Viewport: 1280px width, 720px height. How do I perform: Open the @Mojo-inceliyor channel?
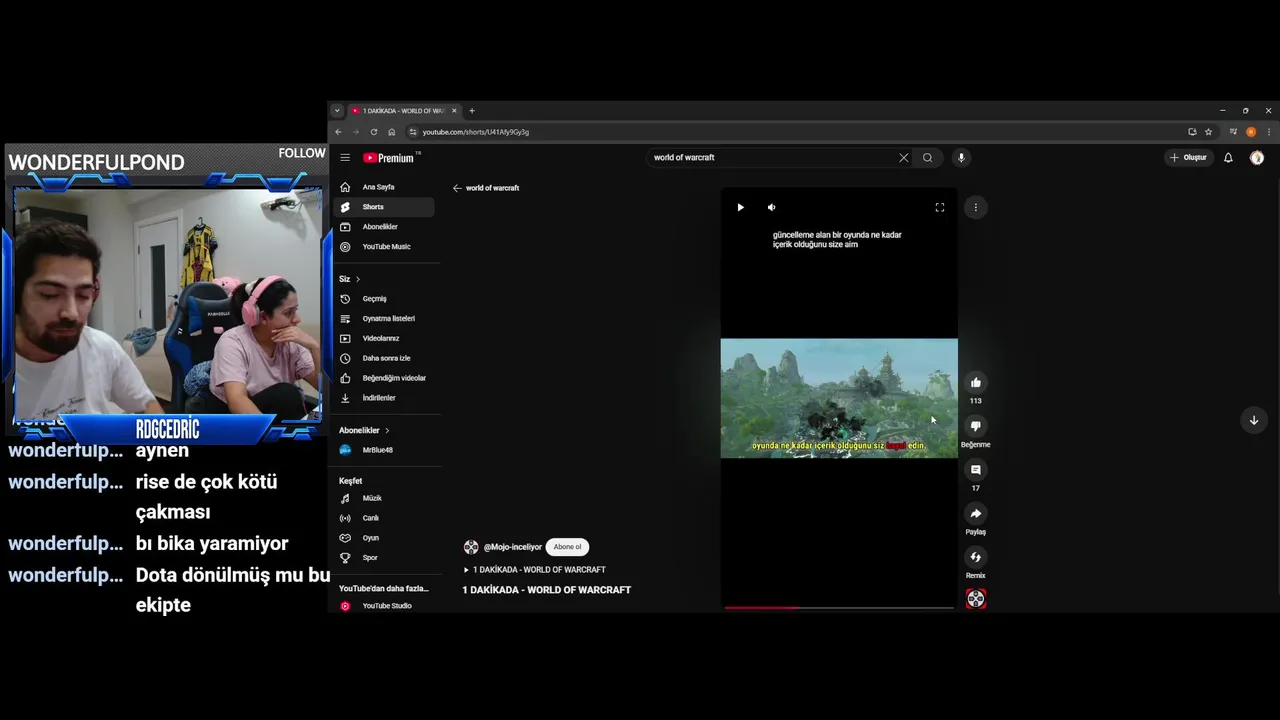(x=513, y=547)
